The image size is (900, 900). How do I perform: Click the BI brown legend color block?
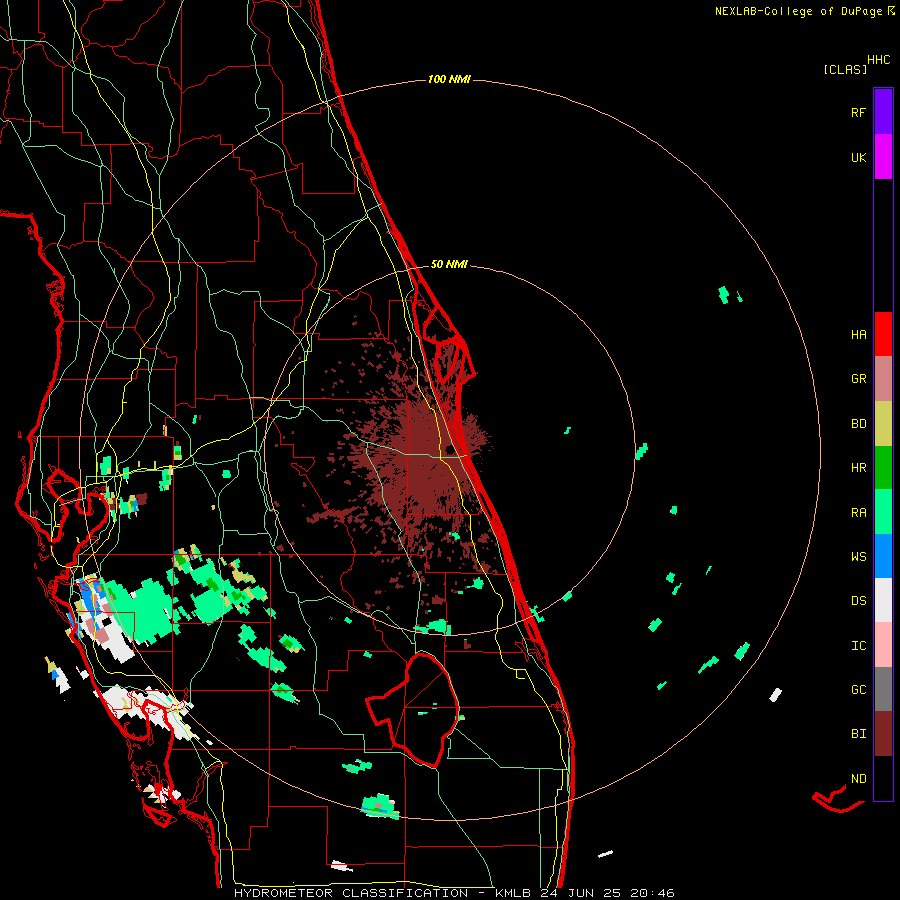883,734
